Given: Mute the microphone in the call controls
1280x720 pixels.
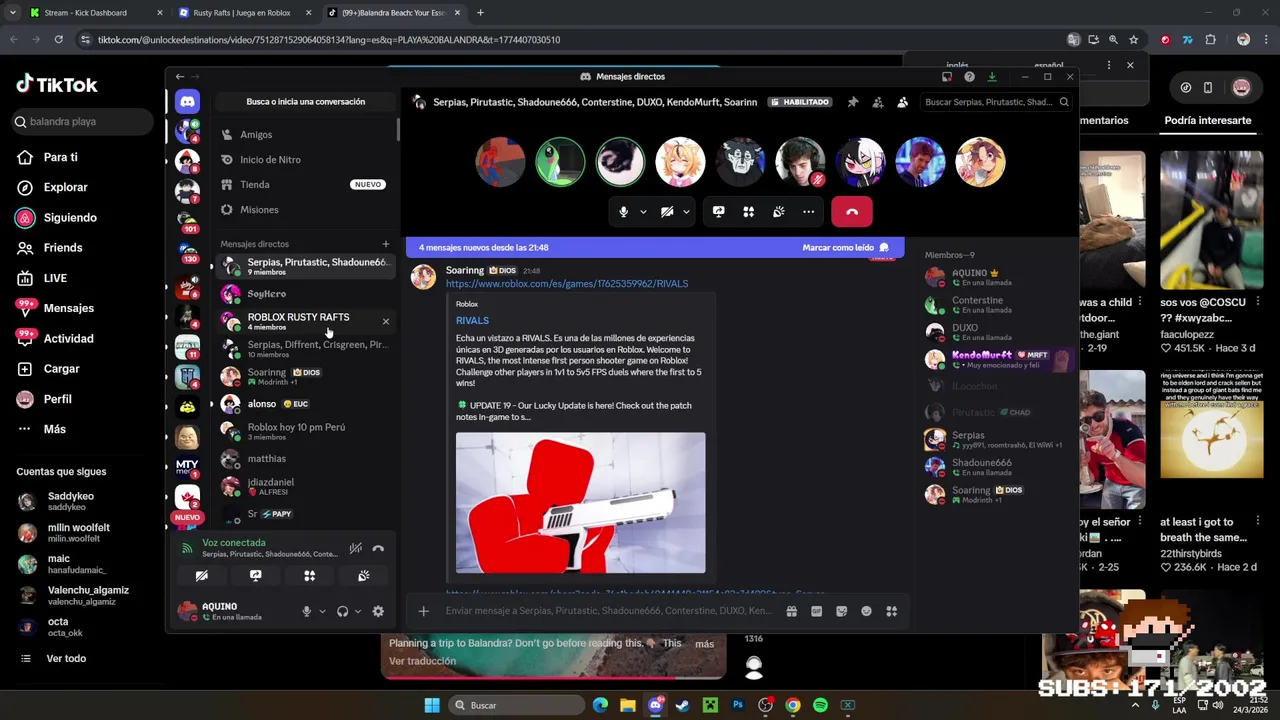Looking at the screenshot, I should [x=623, y=212].
